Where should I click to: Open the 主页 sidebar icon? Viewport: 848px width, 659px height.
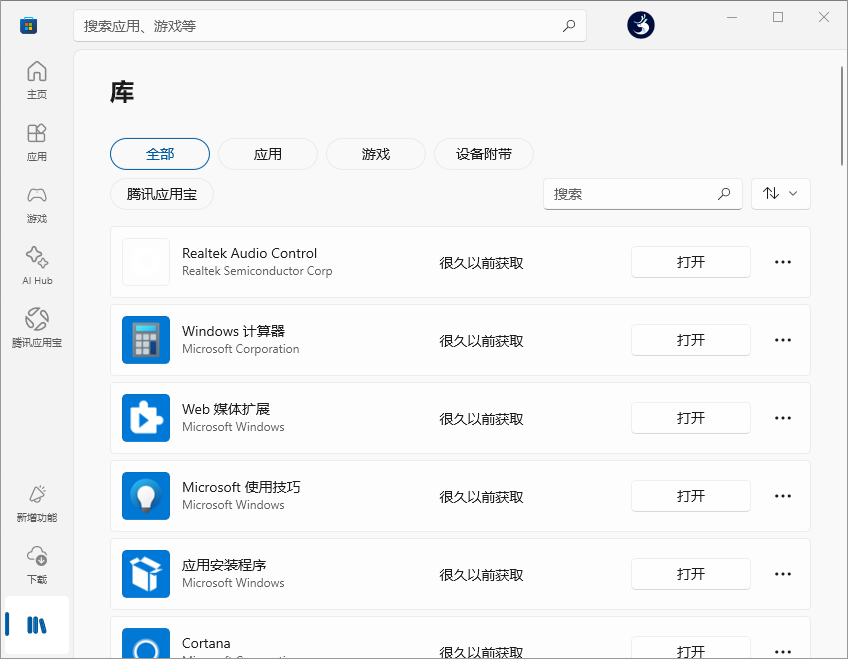click(36, 78)
